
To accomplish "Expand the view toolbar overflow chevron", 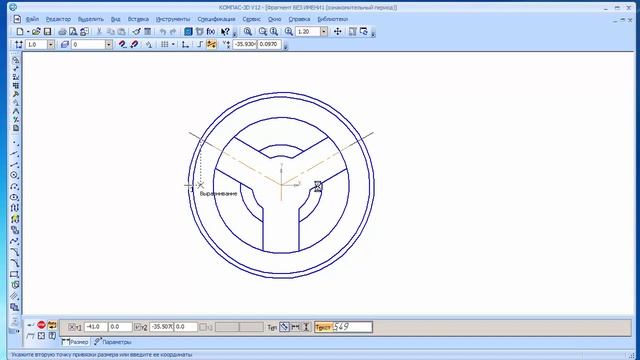I will pyautogui.click(x=373, y=34).
